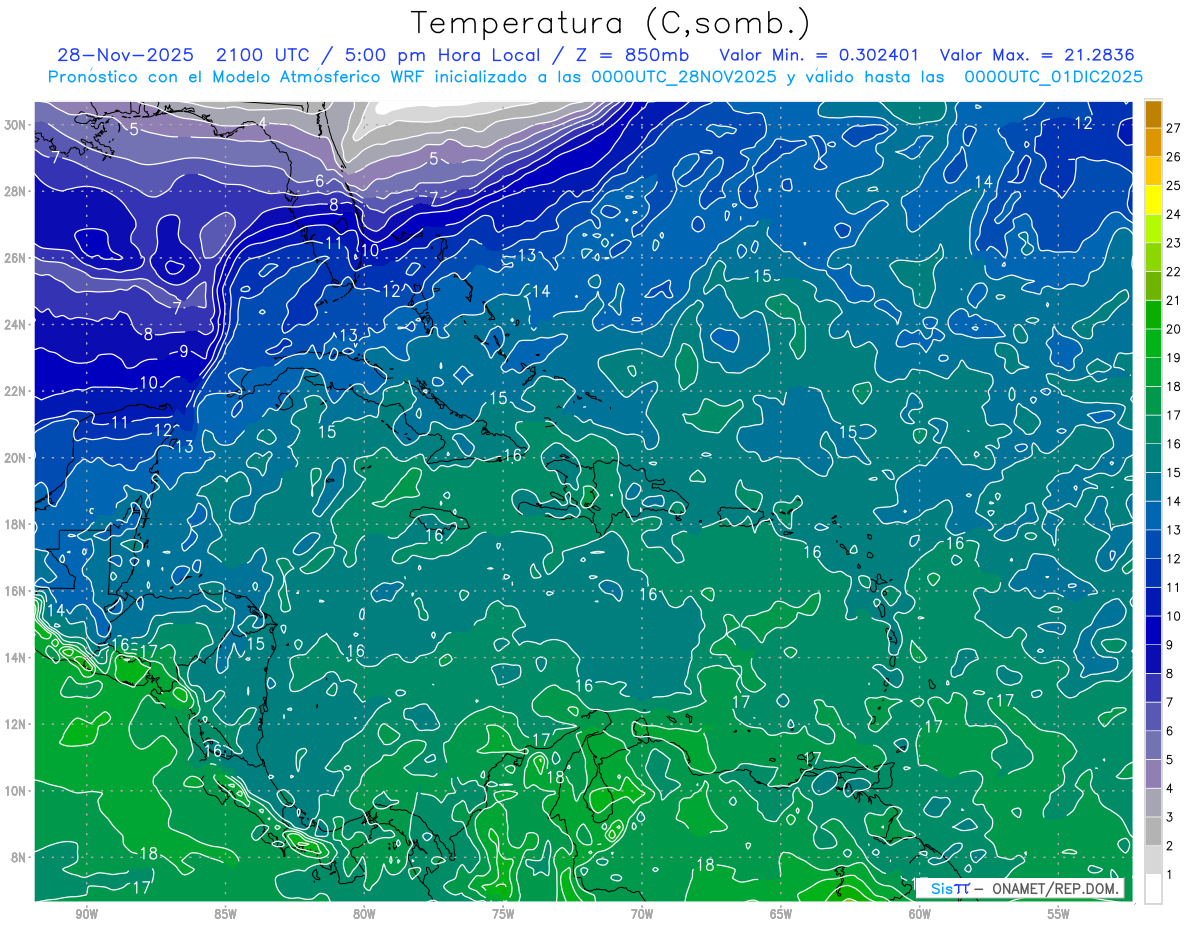Click the "14N" latitude axis label
The width and height of the screenshot is (1200, 927).
point(16,658)
